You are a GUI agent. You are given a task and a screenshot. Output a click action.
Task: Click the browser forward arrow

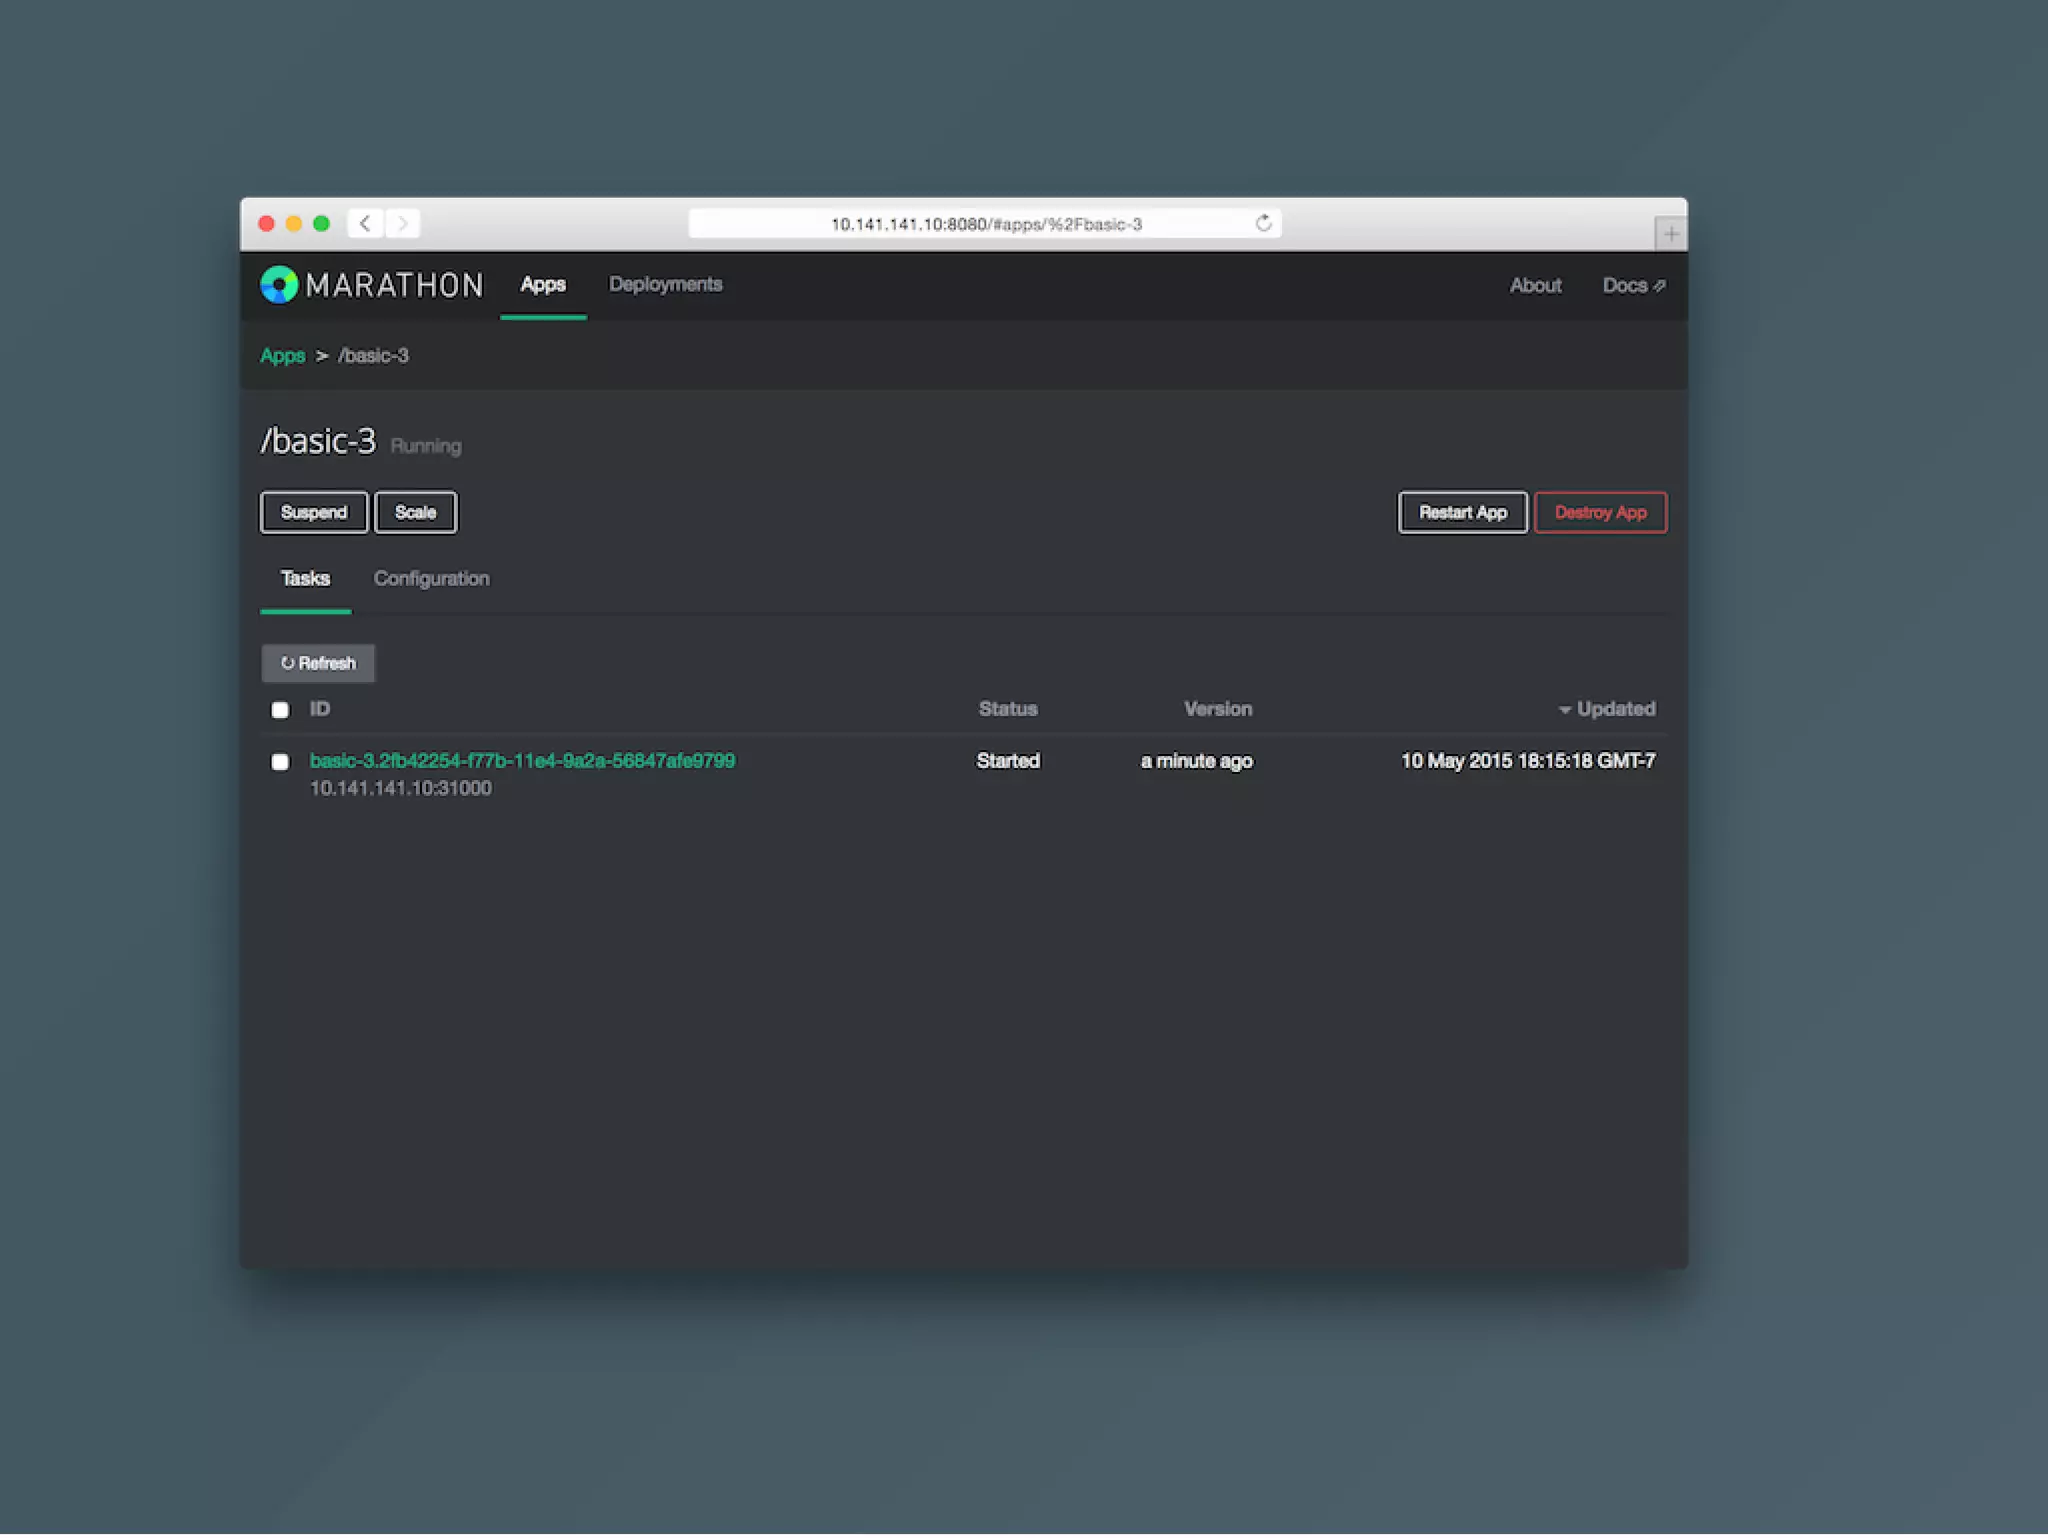[x=403, y=224]
